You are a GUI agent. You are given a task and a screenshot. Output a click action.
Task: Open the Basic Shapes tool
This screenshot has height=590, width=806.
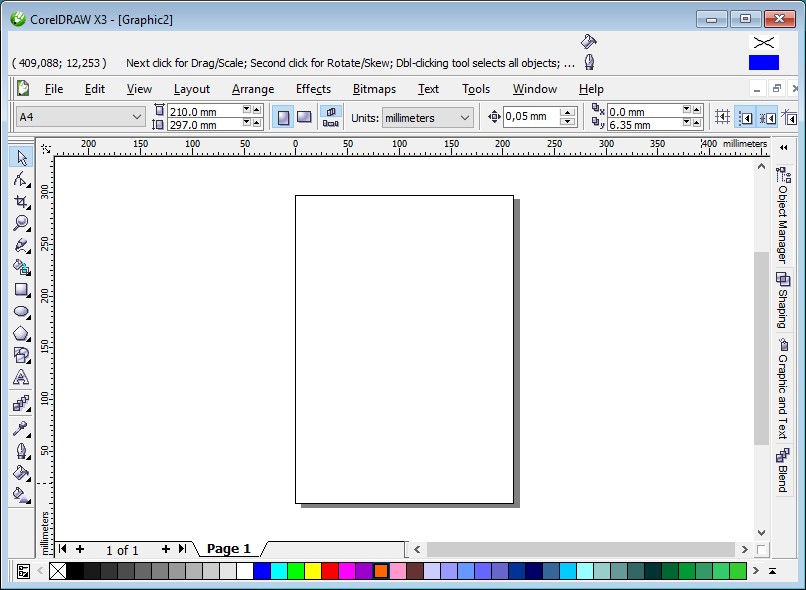coord(21,355)
